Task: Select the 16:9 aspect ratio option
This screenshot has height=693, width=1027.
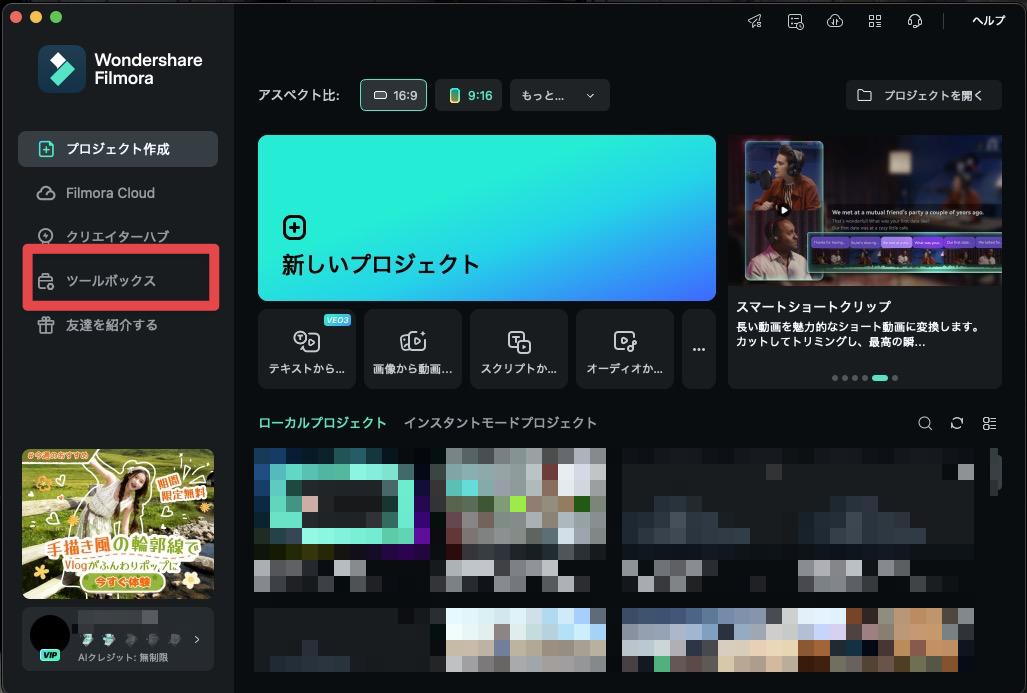Action: [x=393, y=95]
